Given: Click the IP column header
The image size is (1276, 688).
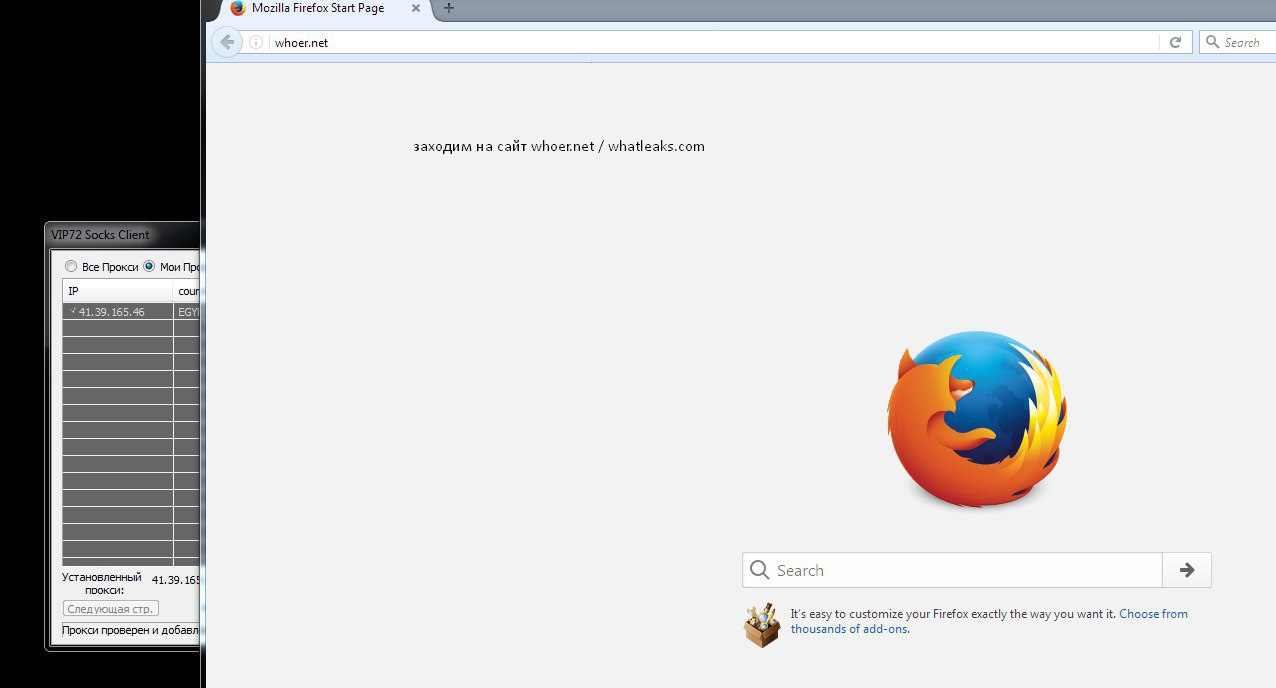Looking at the screenshot, I should [x=117, y=291].
